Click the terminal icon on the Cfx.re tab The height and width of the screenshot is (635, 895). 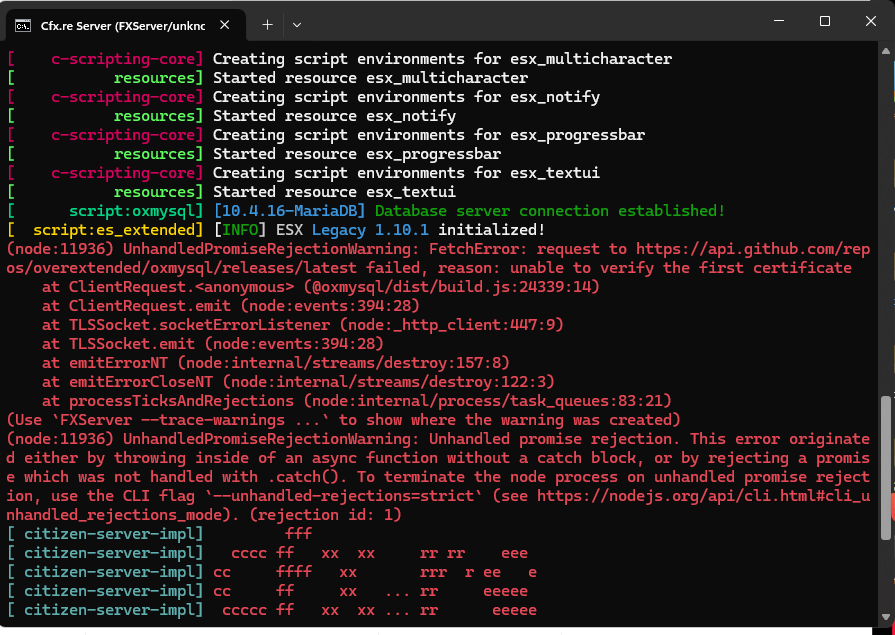pos(23,26)
